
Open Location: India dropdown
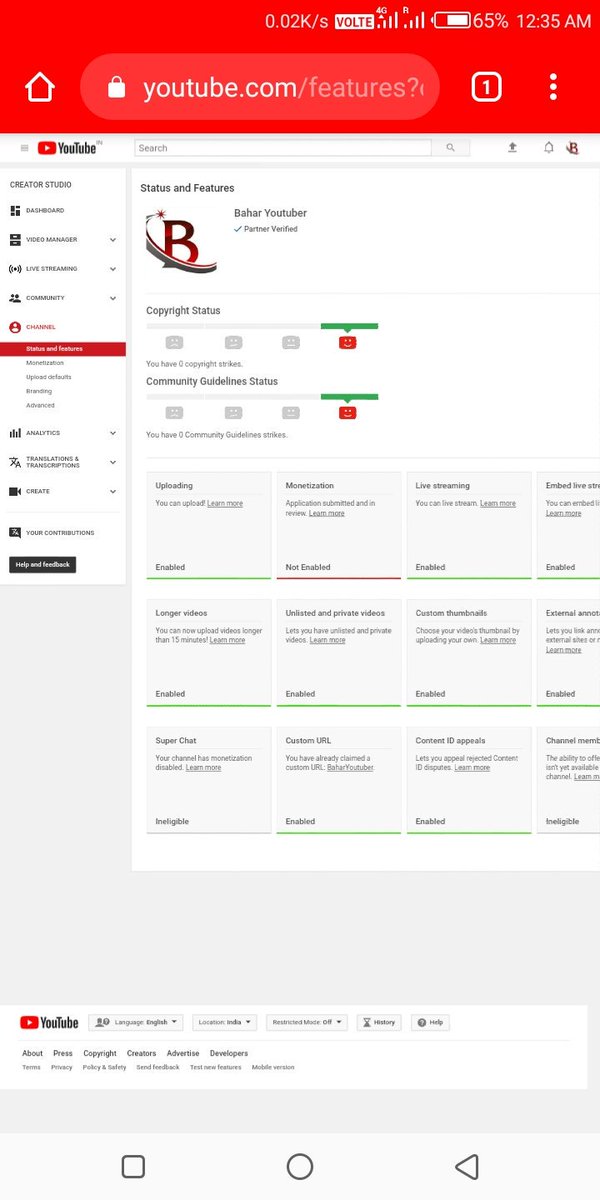225,1022
